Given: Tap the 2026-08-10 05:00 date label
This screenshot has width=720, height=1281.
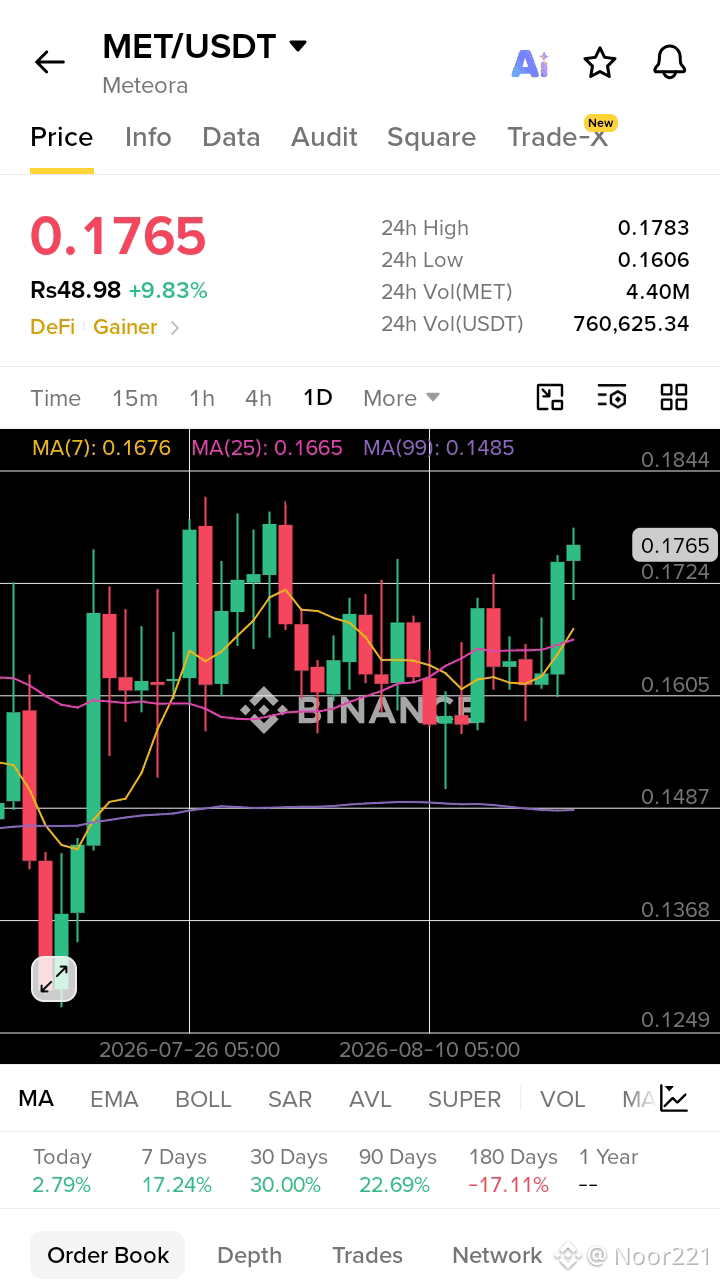Looking at the screenshot, I should (429, 1050).
